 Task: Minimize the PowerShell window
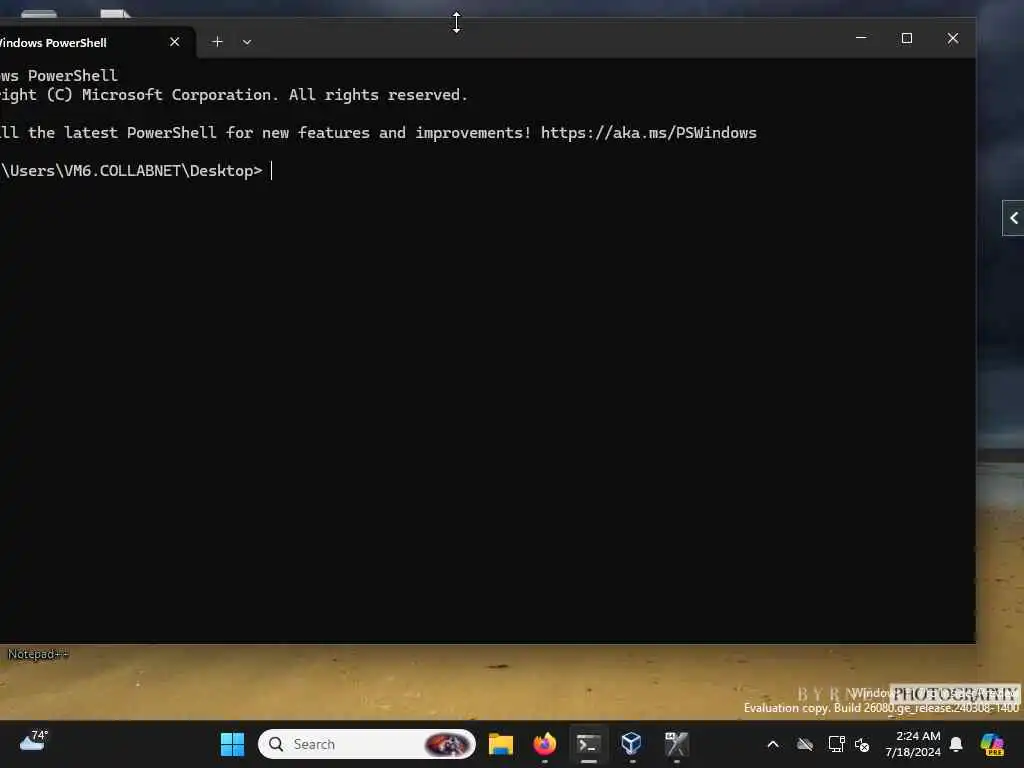(861, 38)
